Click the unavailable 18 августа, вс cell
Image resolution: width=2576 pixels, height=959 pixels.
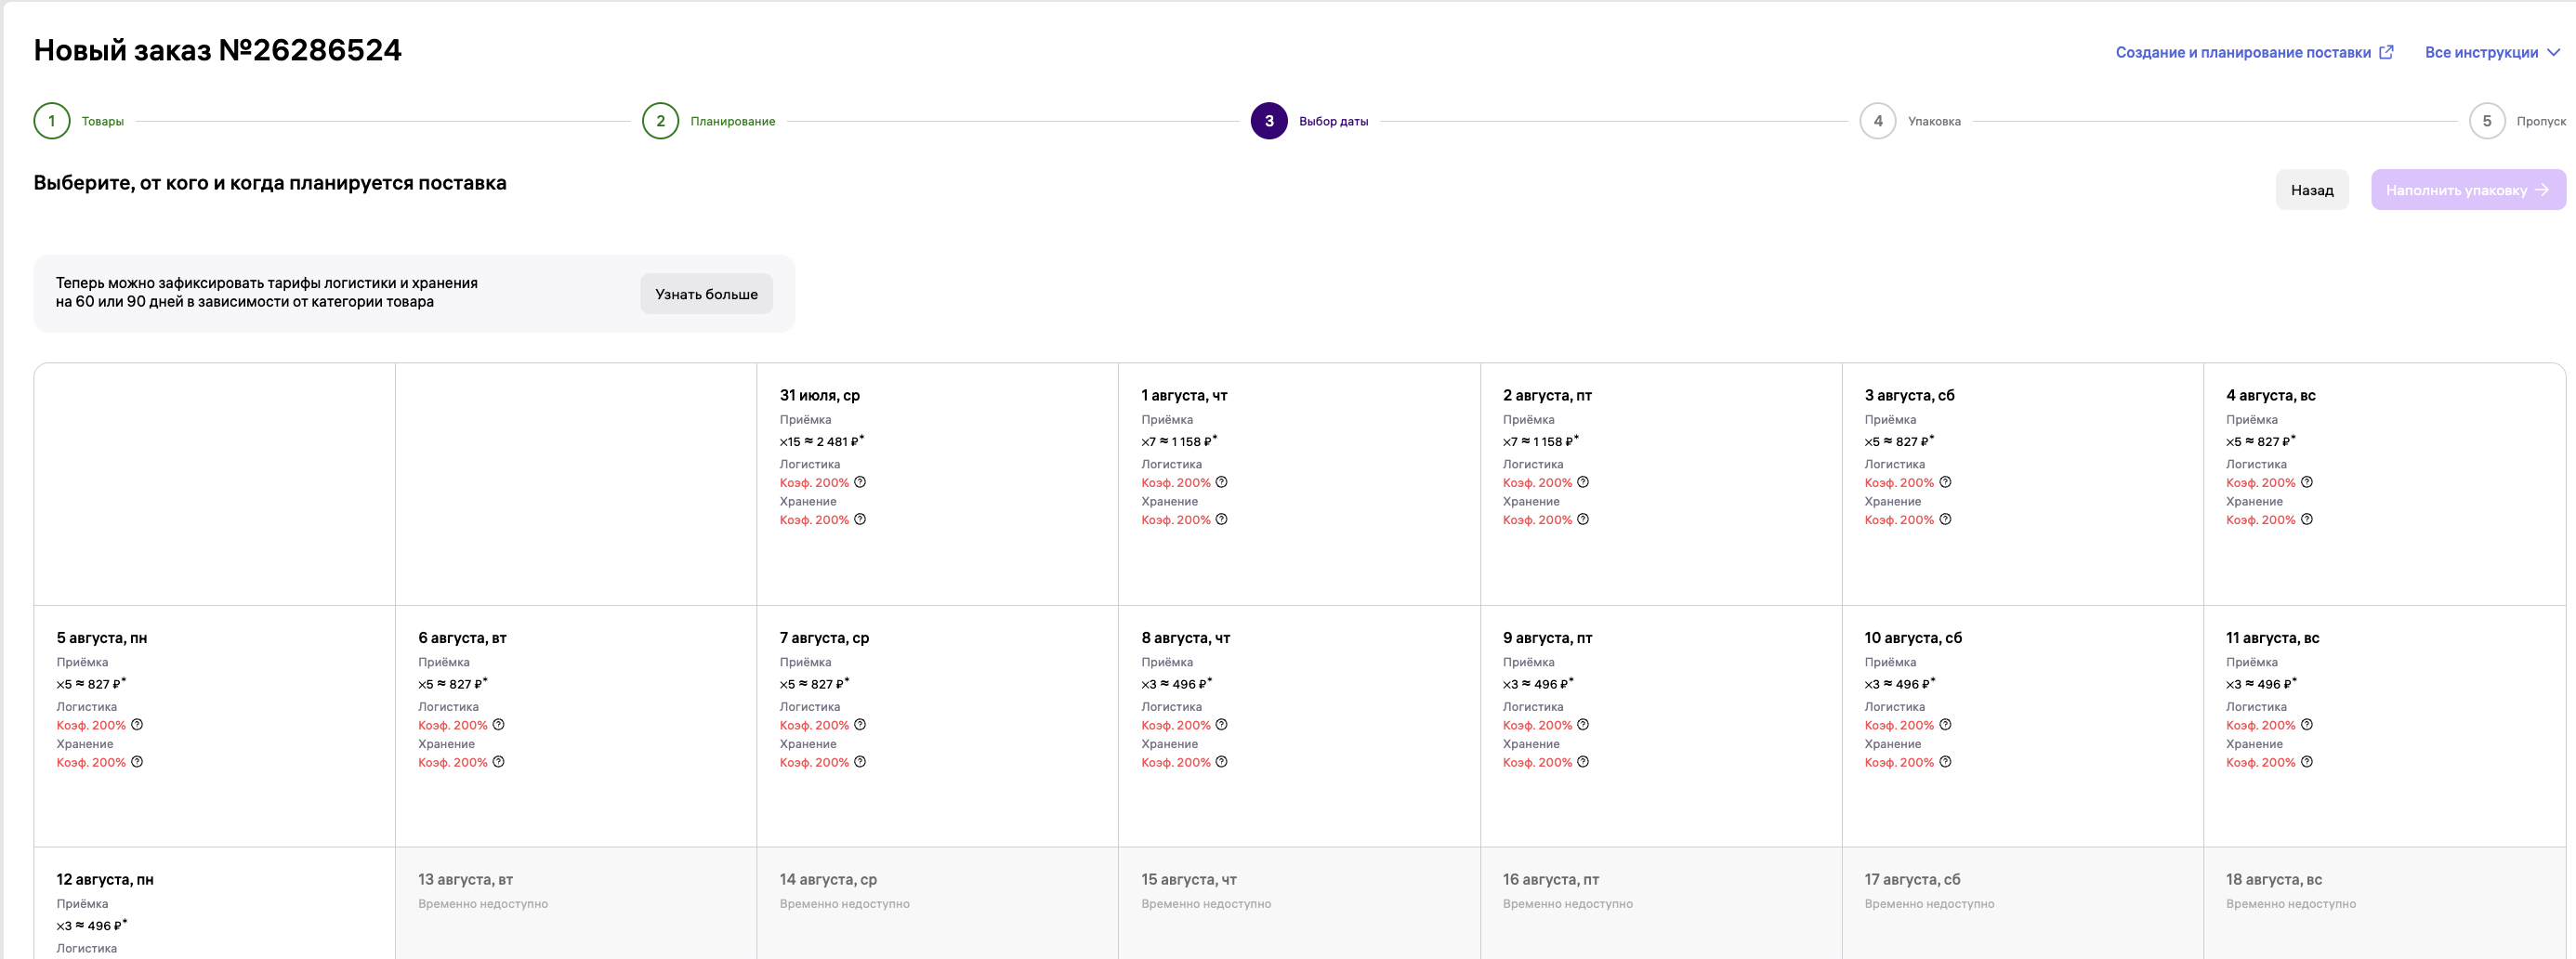point(2384,904)
